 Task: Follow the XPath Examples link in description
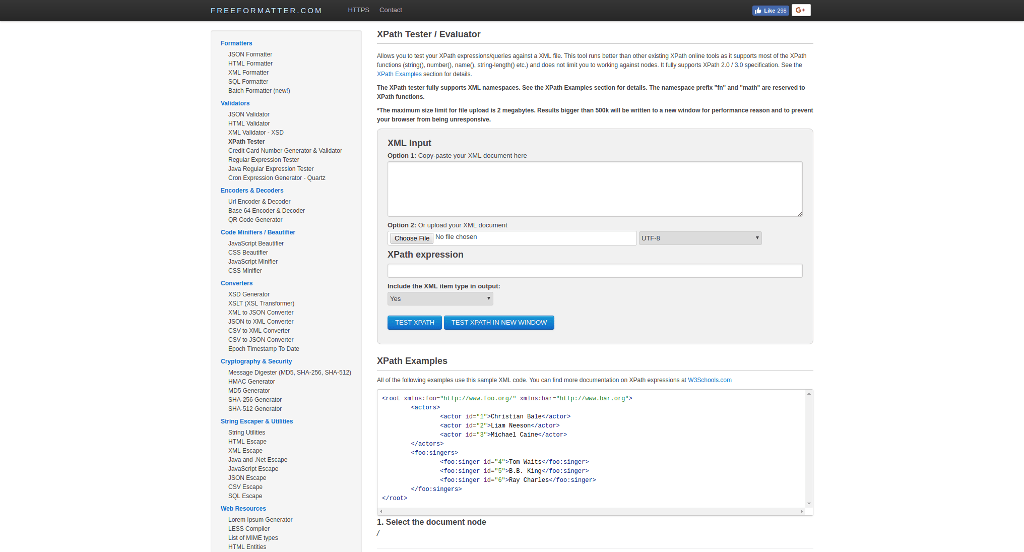[399, 74]
